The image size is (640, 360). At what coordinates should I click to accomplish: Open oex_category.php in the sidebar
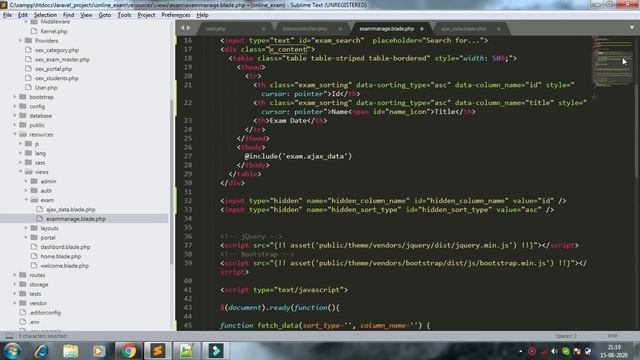pyautogui.click(x=57, y=50)
